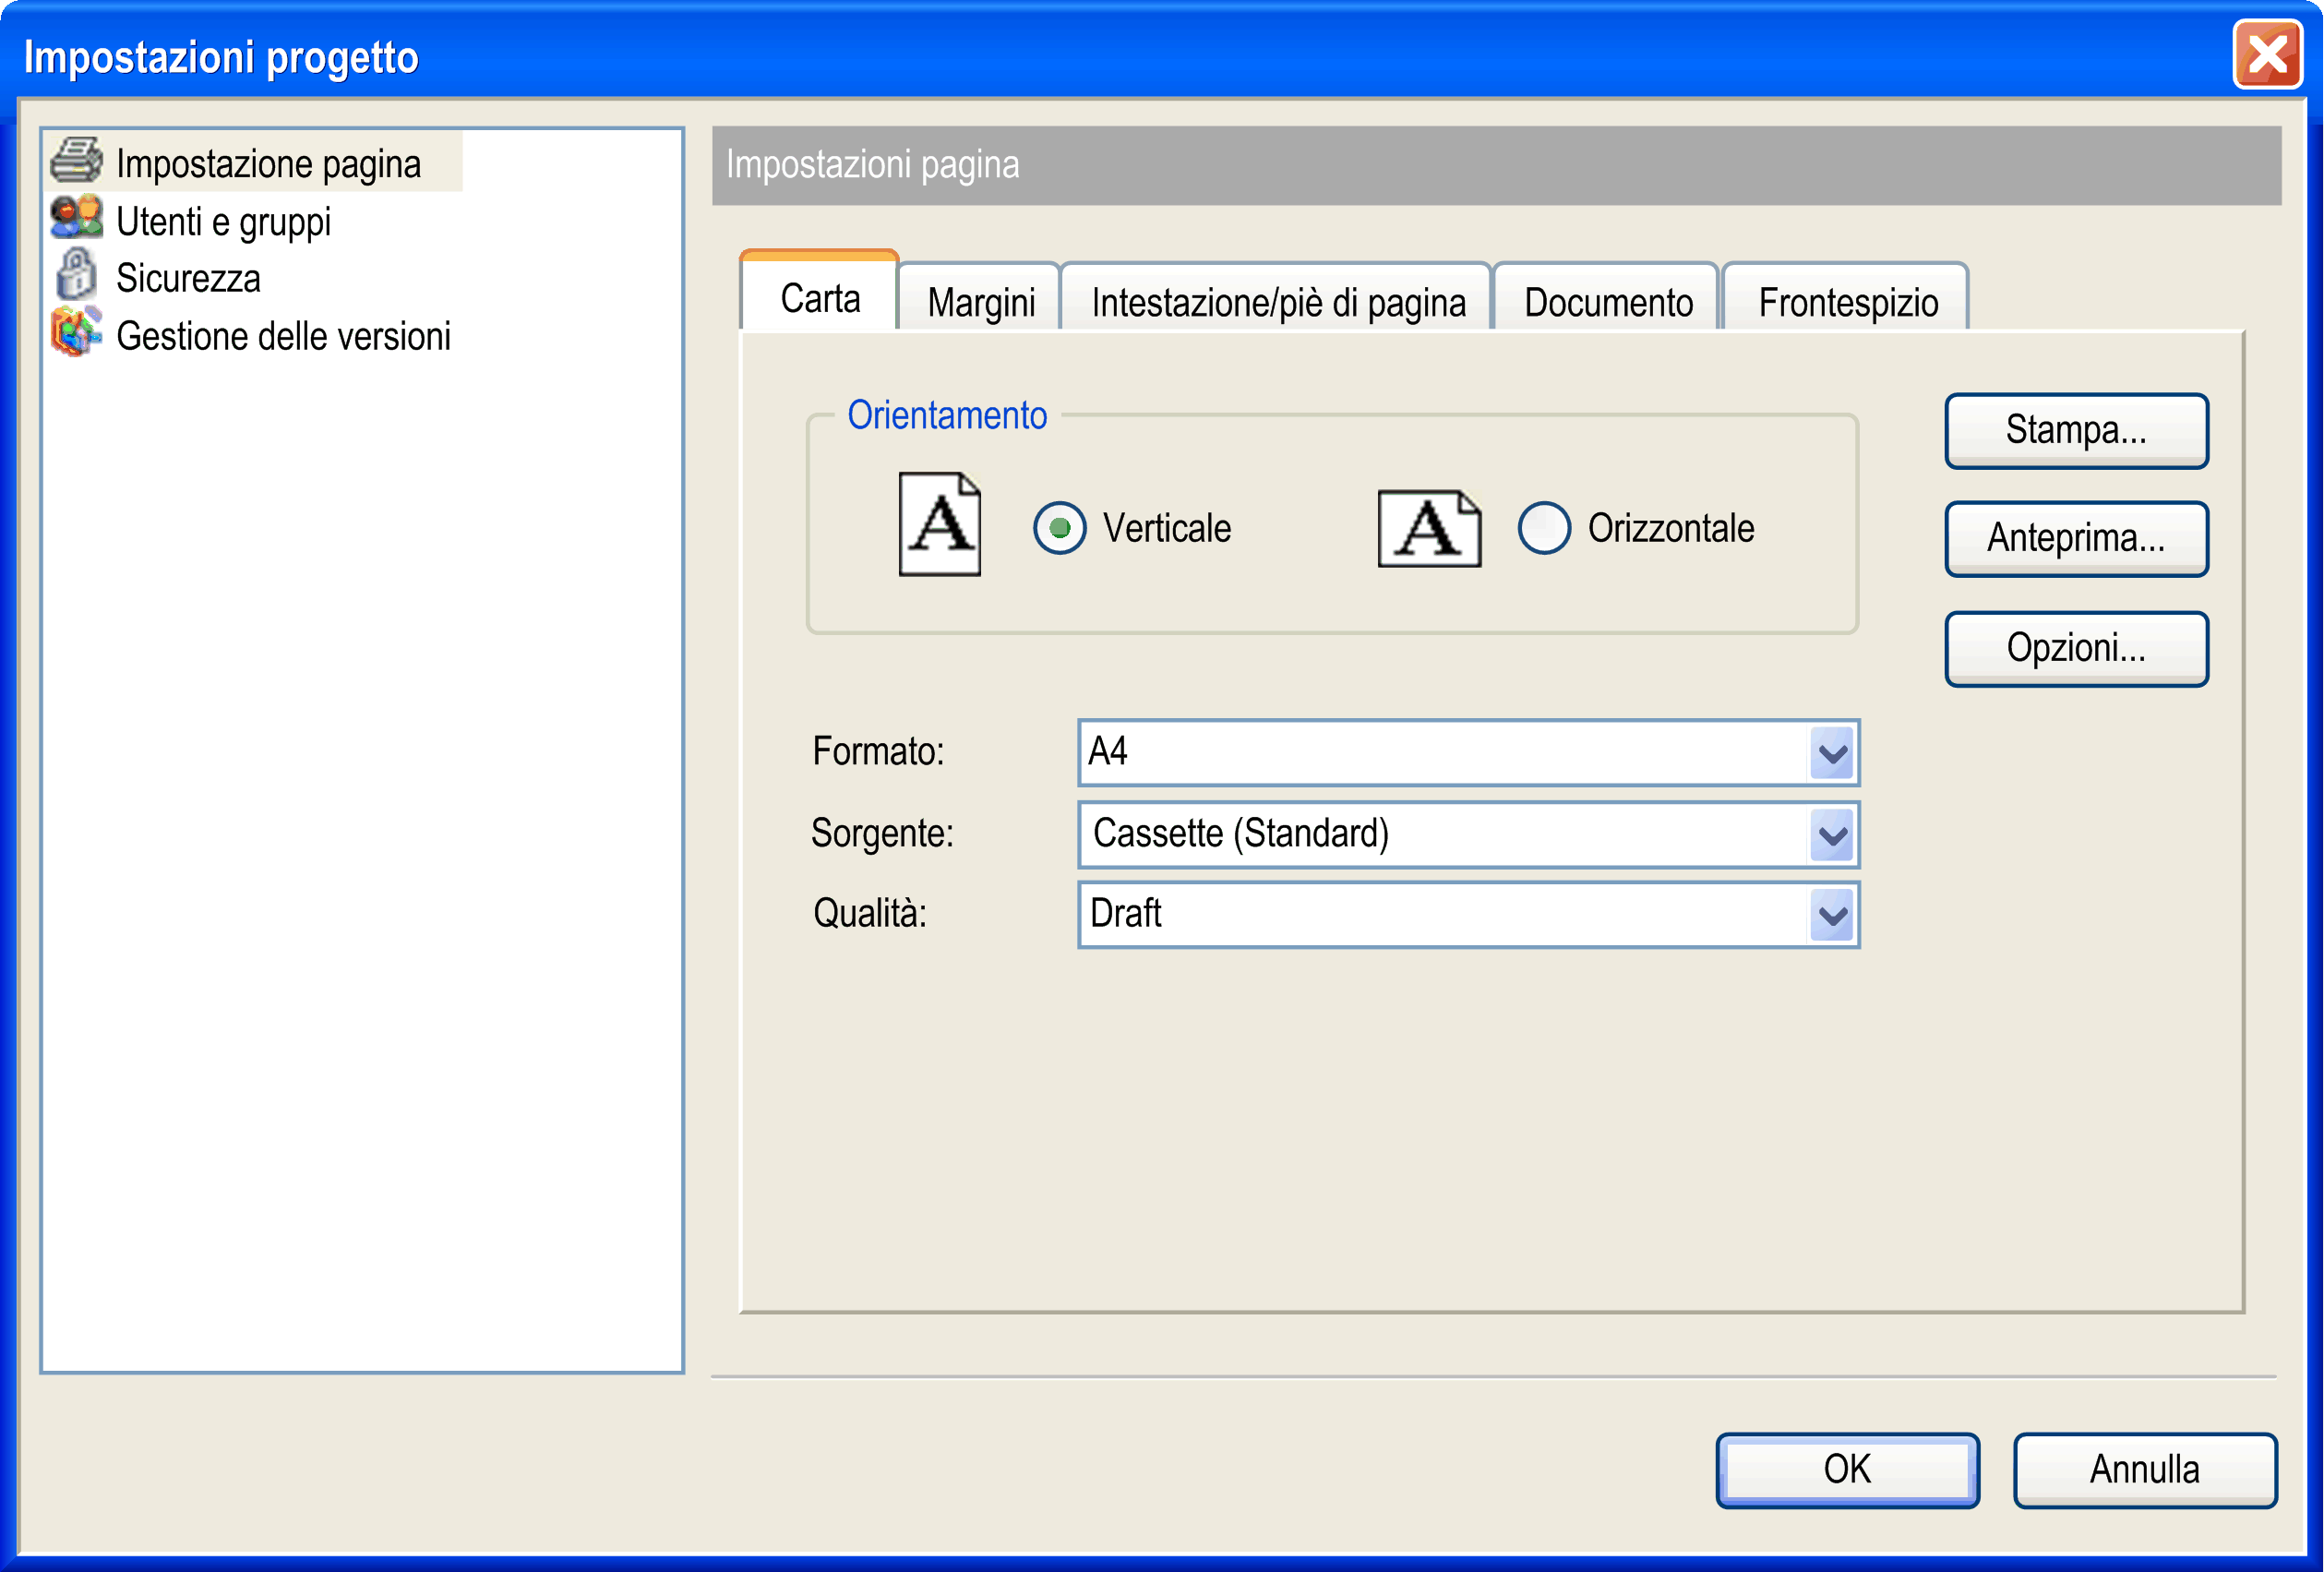This screenshot has width=2324, height=1572.
Task: Open the Intestazione/piè di pagina tab
Action: [1277, 302]
